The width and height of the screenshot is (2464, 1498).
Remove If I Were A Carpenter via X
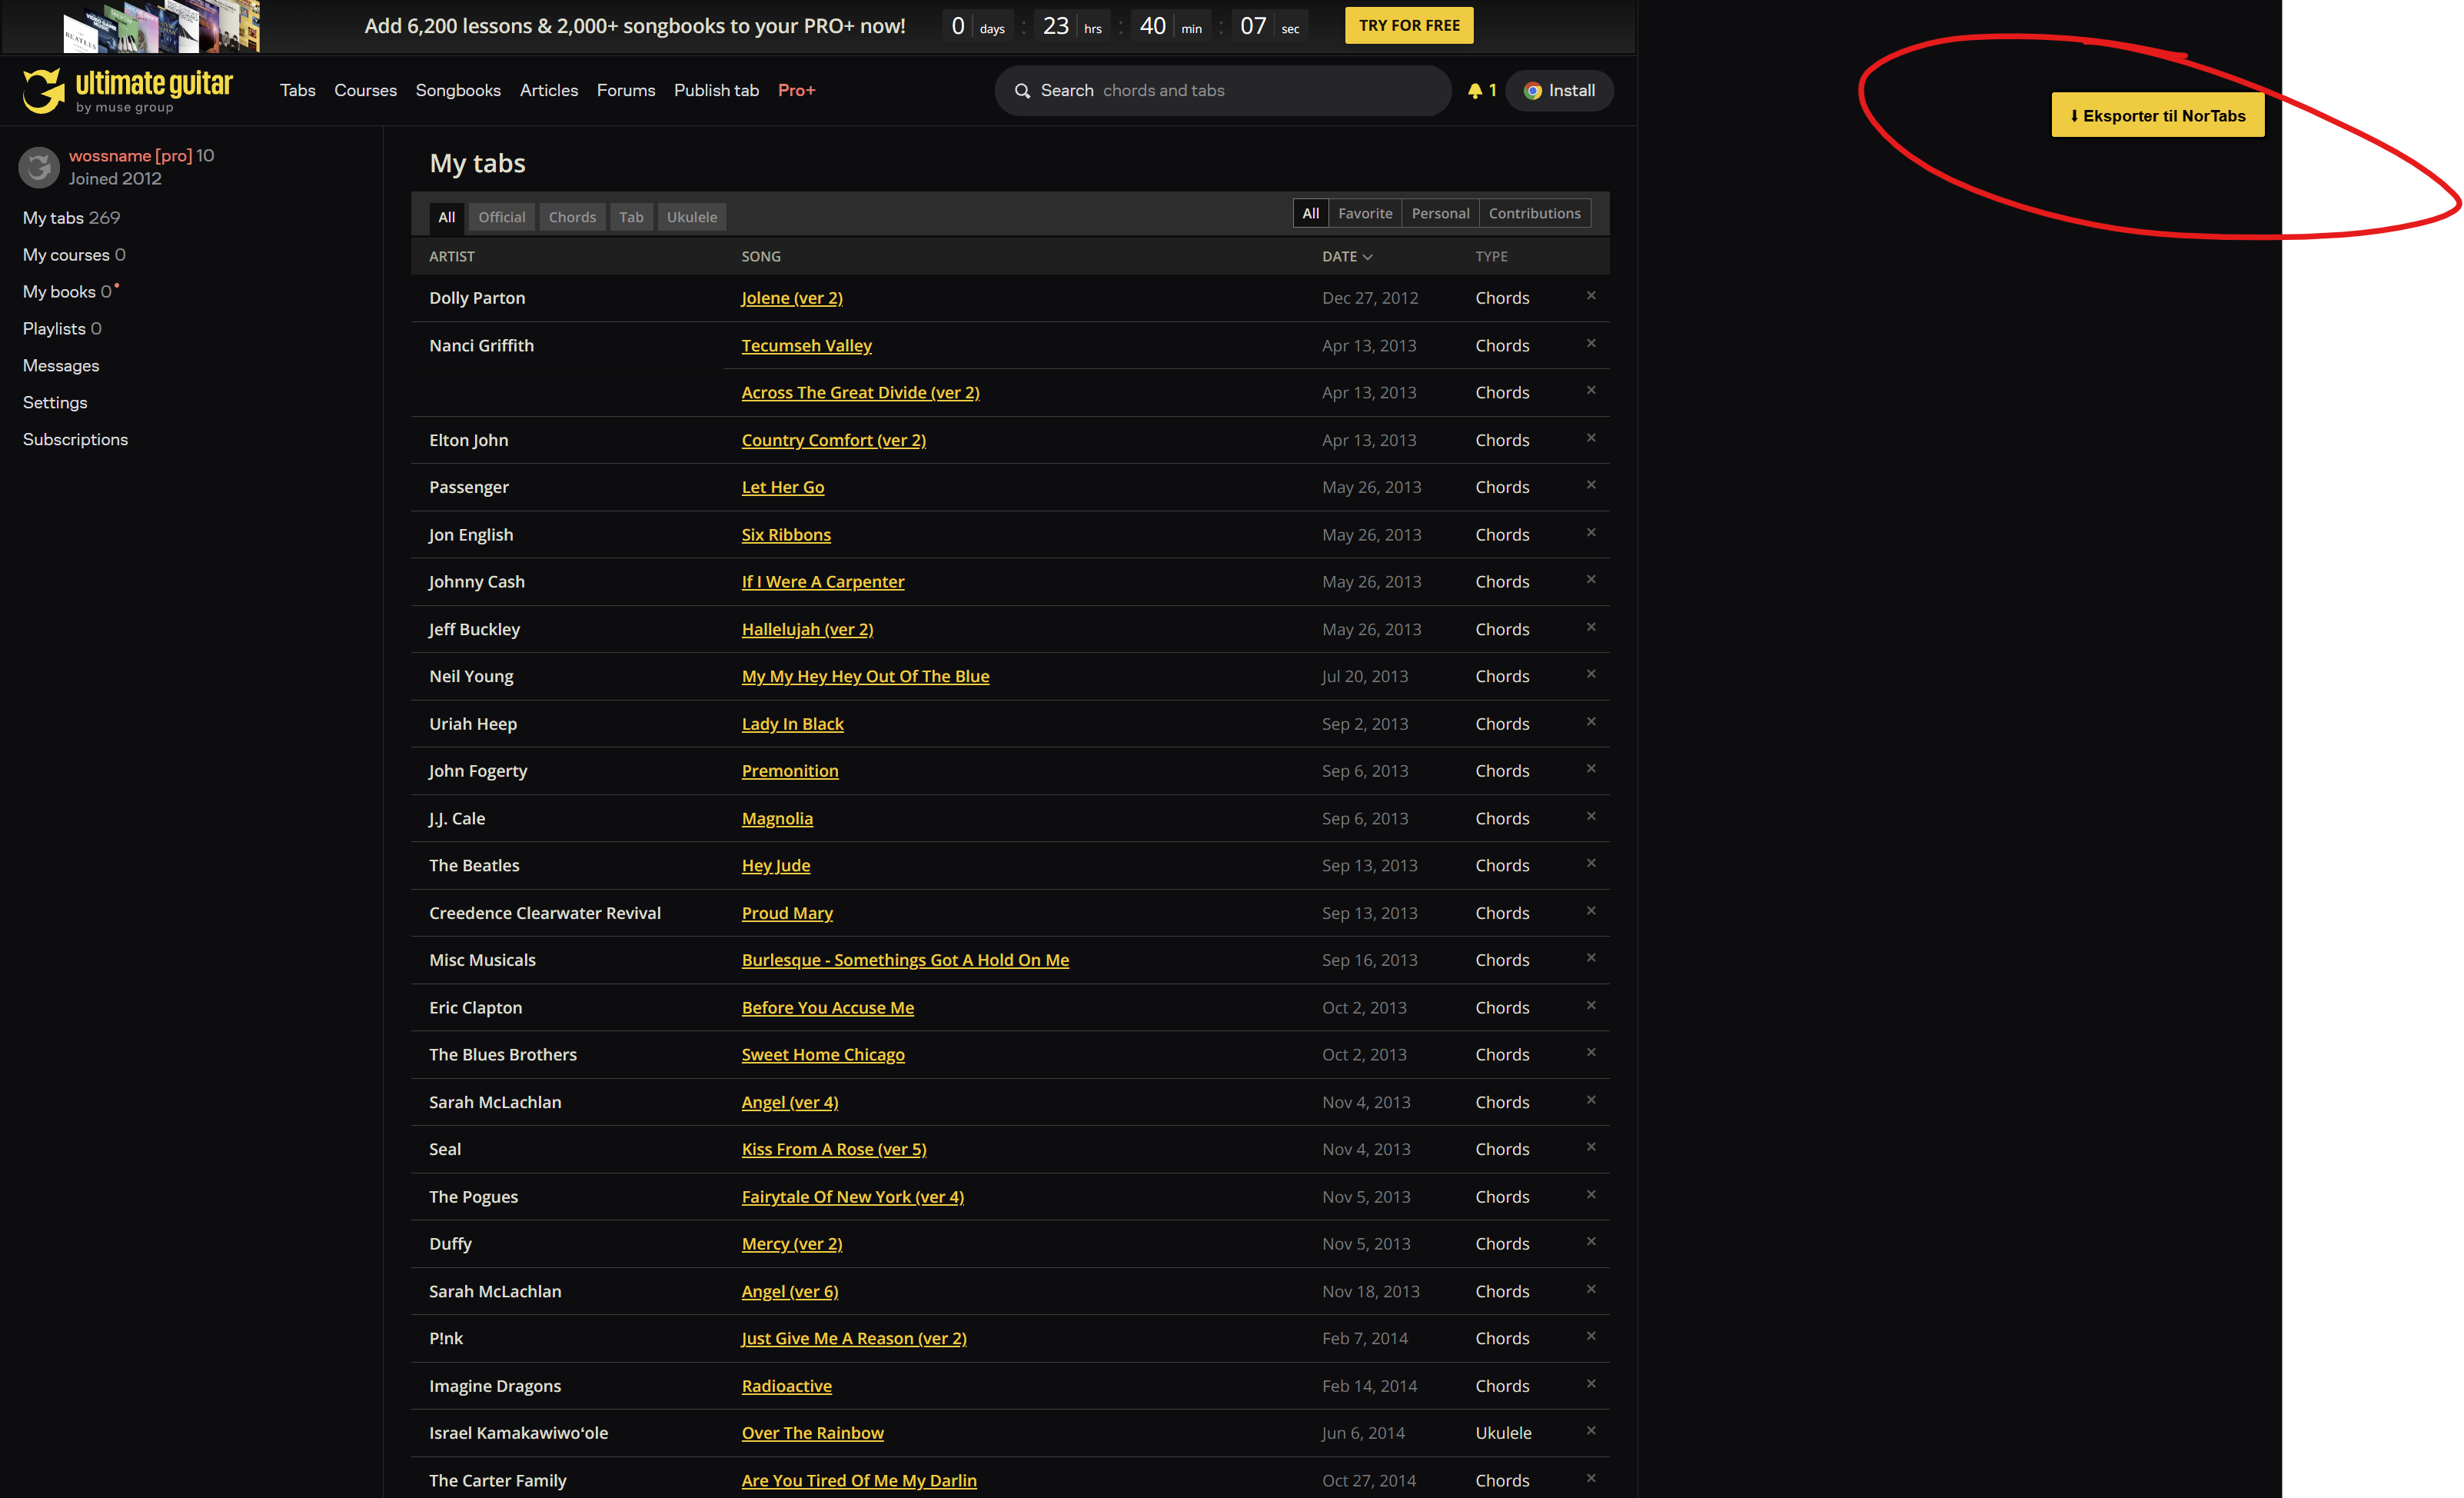point(1591,579)
